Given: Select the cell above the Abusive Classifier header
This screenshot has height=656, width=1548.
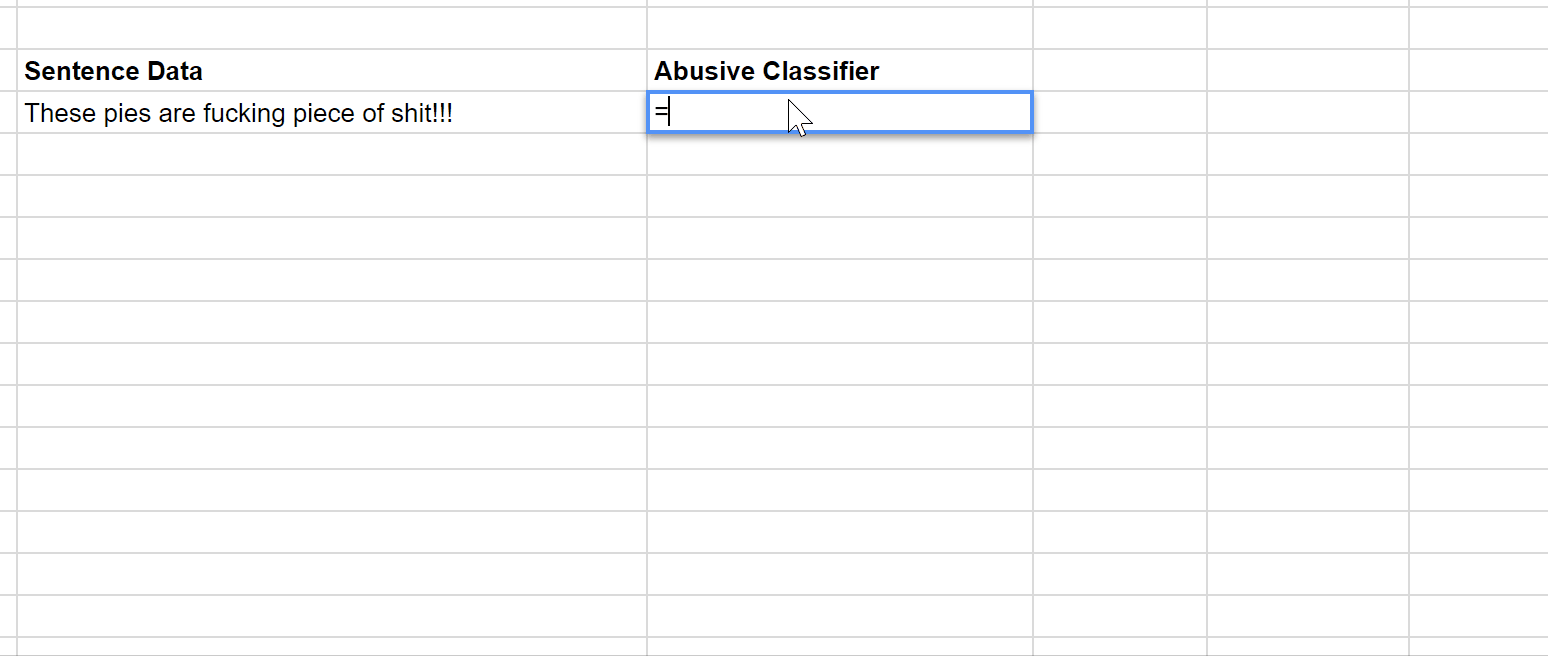Looking at the screenshot, I should [840, 28].
